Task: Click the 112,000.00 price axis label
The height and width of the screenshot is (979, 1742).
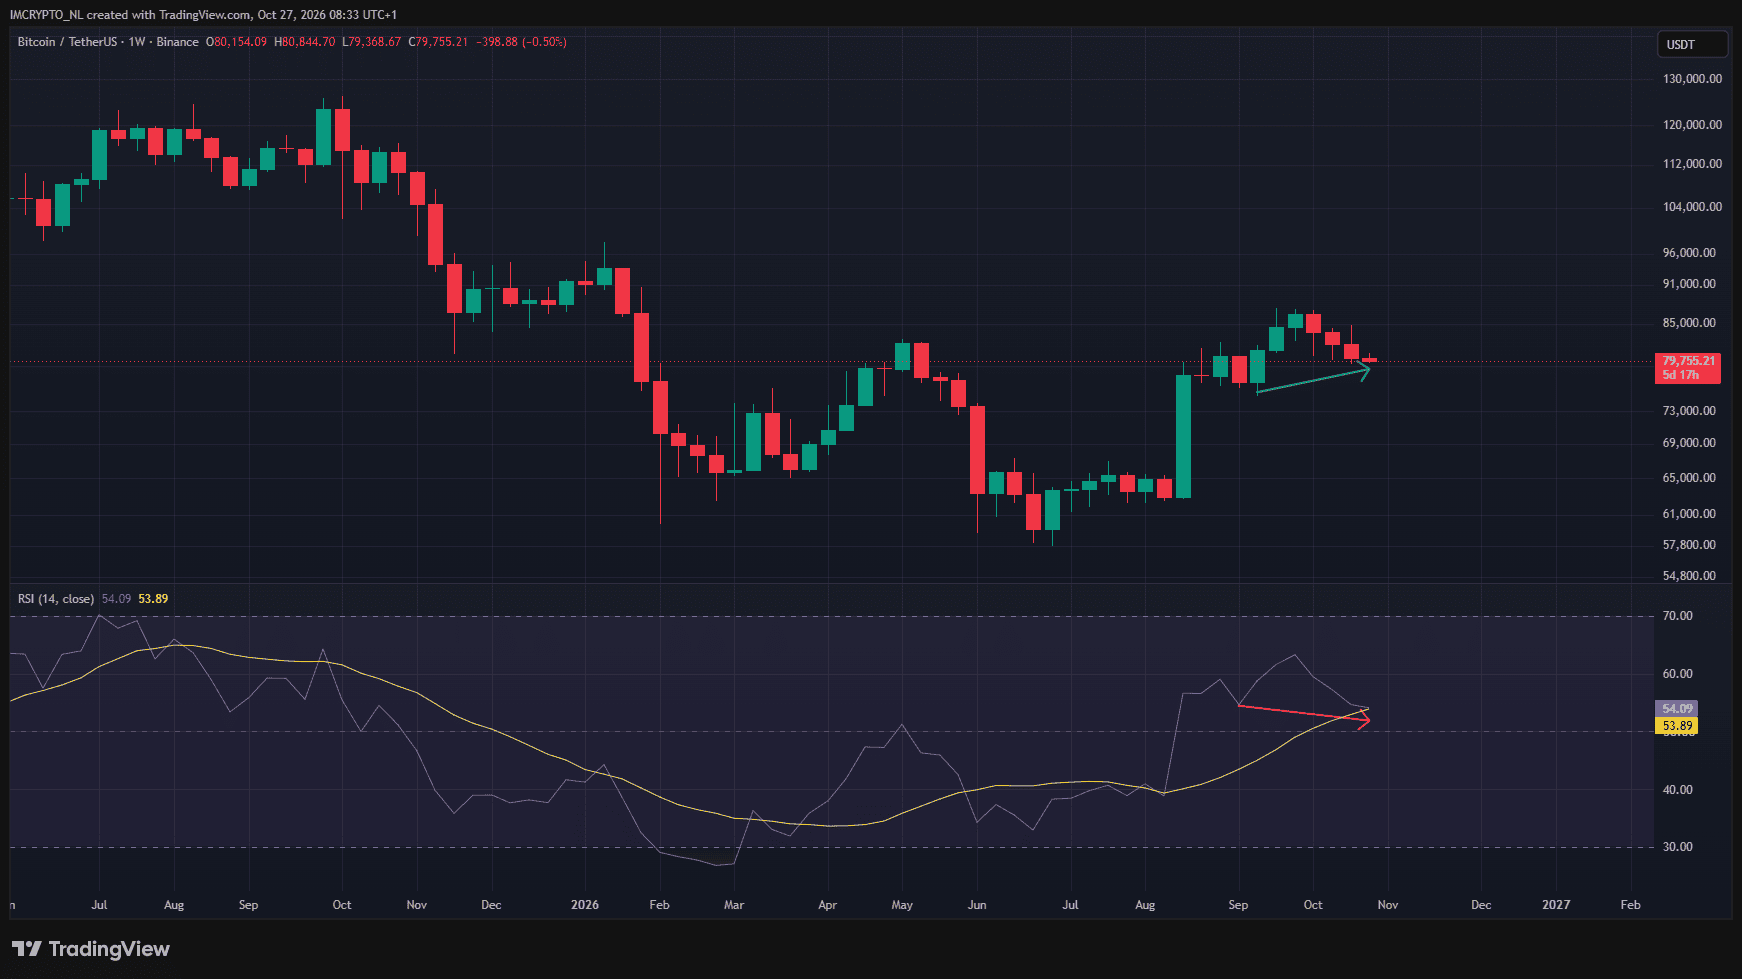Action: coord(1692,164)
